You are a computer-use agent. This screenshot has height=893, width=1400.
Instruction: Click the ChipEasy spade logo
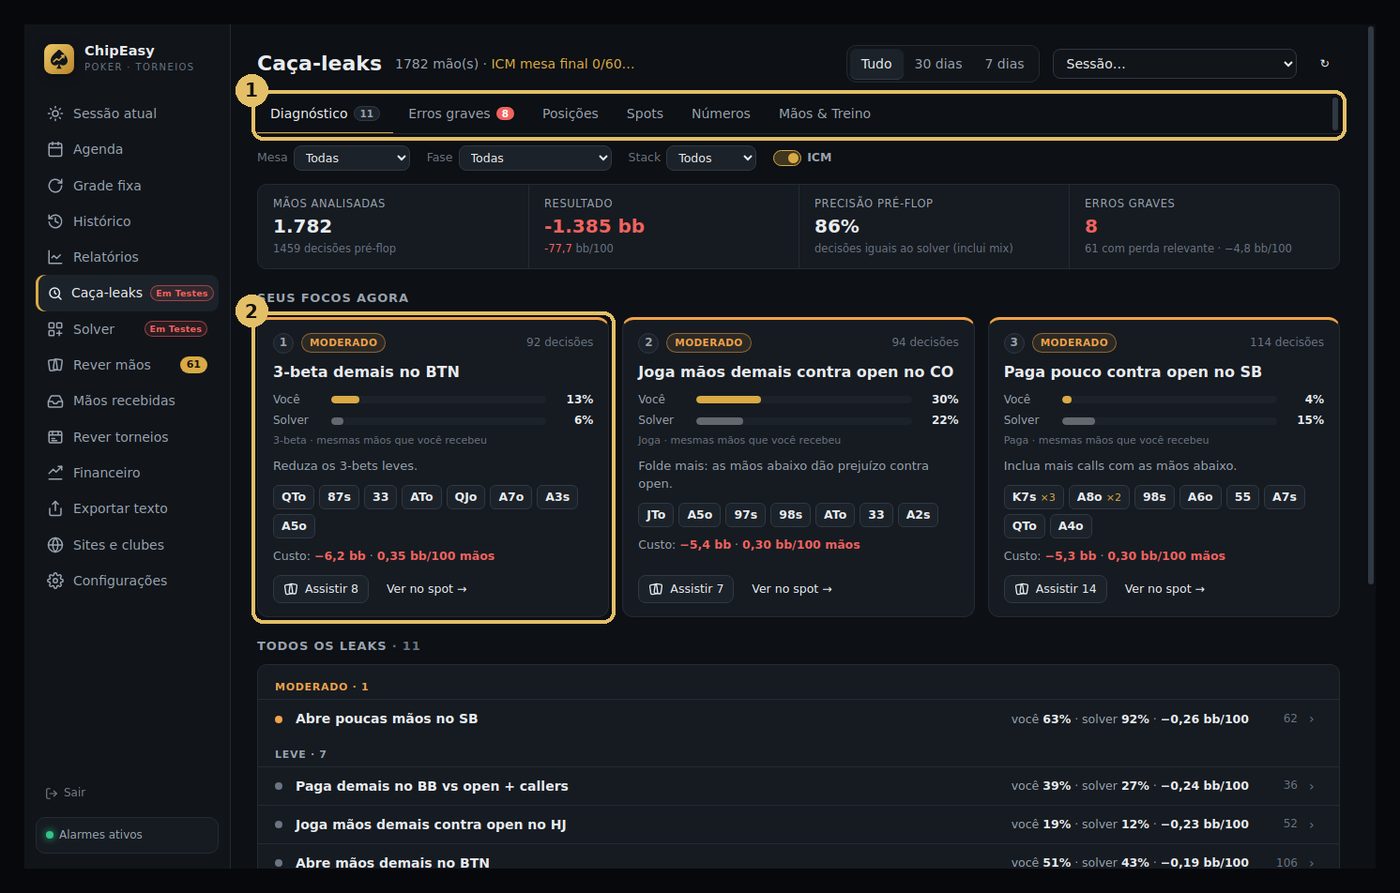click(x=59, y=59)
